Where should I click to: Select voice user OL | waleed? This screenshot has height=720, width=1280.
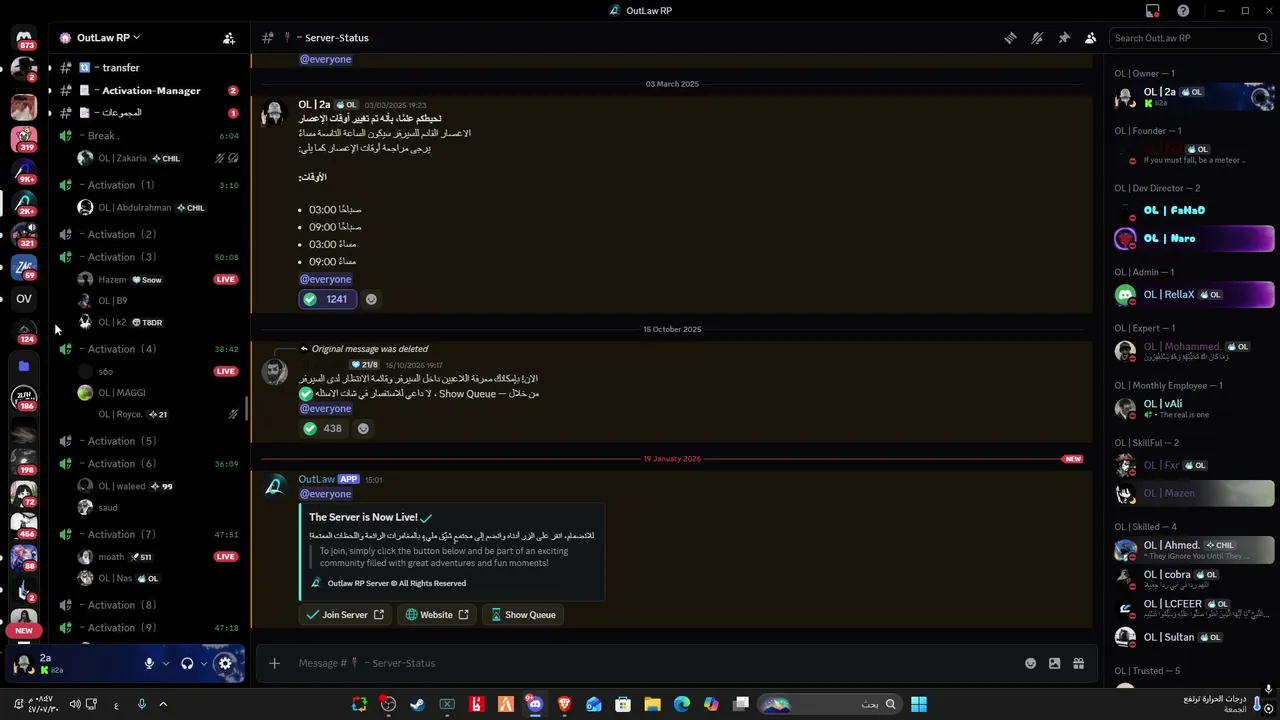(x=158, y=486)
